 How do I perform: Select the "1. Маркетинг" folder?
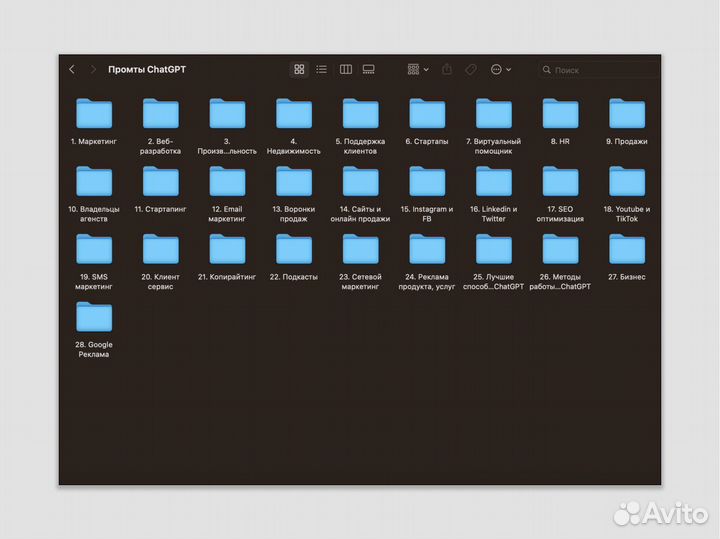click(x=94, y=113)
